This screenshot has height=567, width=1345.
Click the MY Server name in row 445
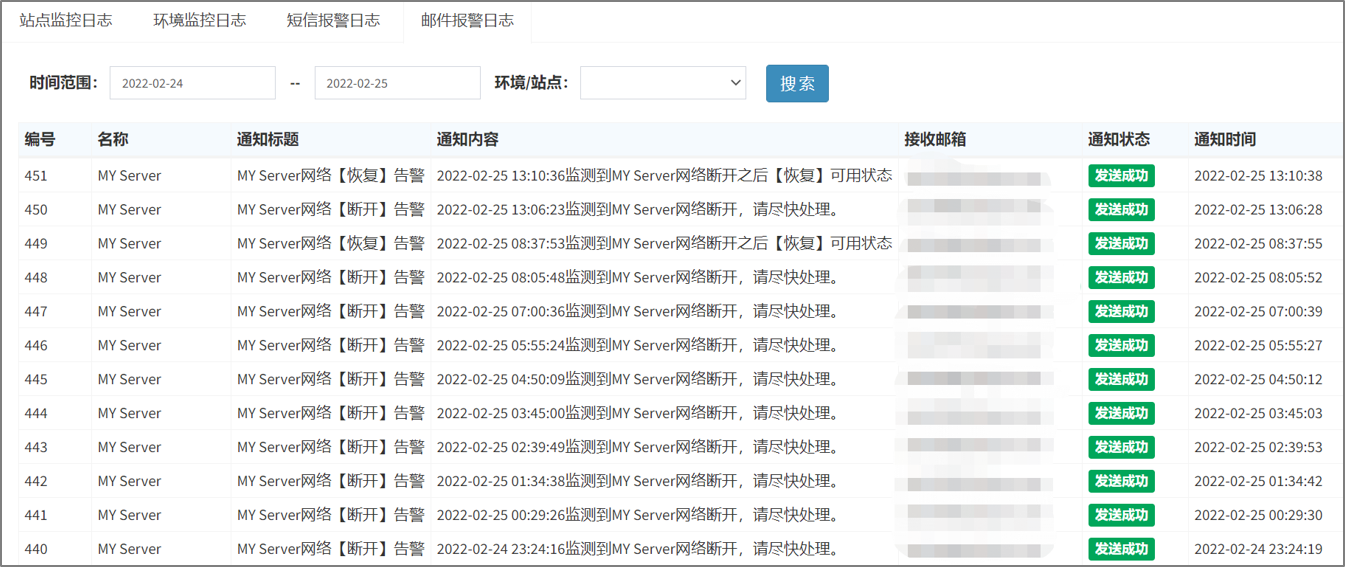click(x=129, y=380)
